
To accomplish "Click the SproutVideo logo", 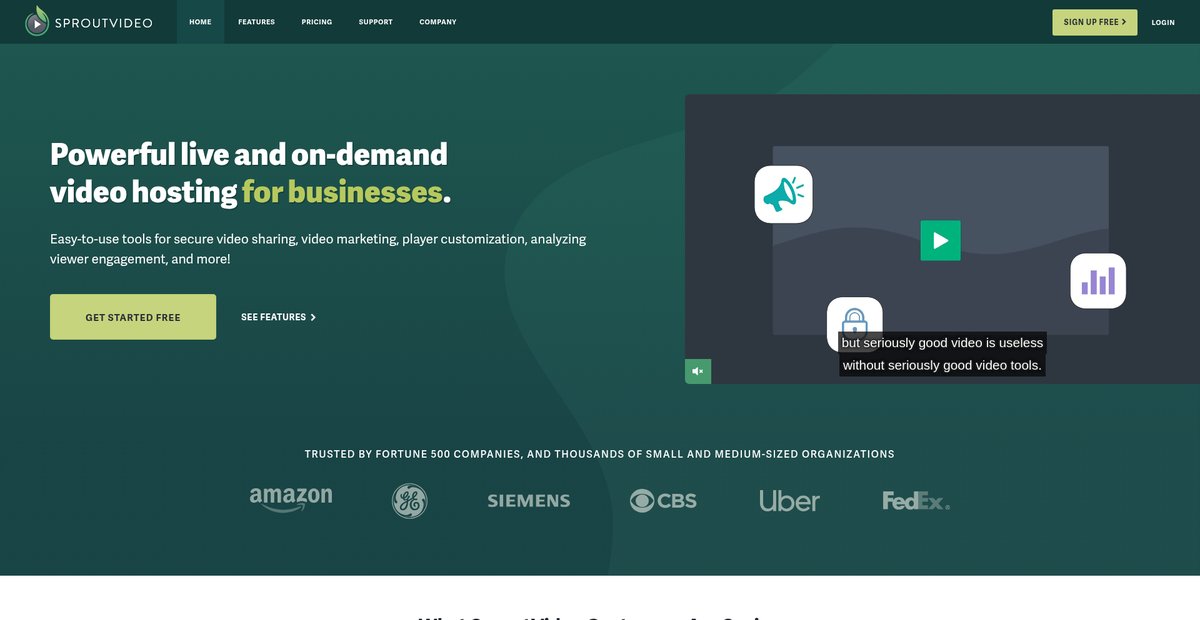I will click(89, 21).
